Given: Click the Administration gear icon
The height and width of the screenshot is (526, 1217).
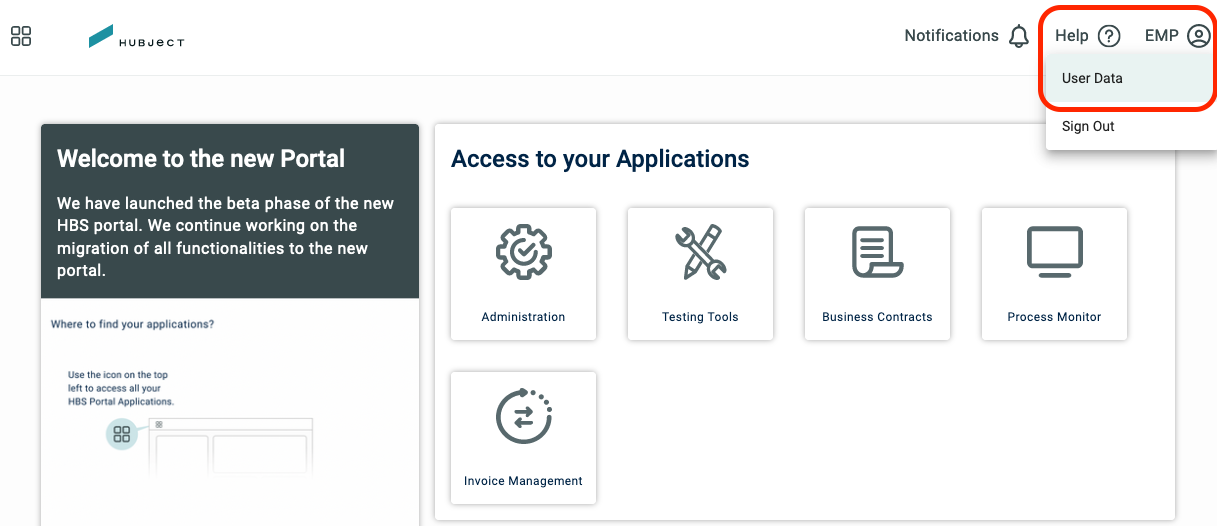Looking at the screenshot, I should 524,252.
